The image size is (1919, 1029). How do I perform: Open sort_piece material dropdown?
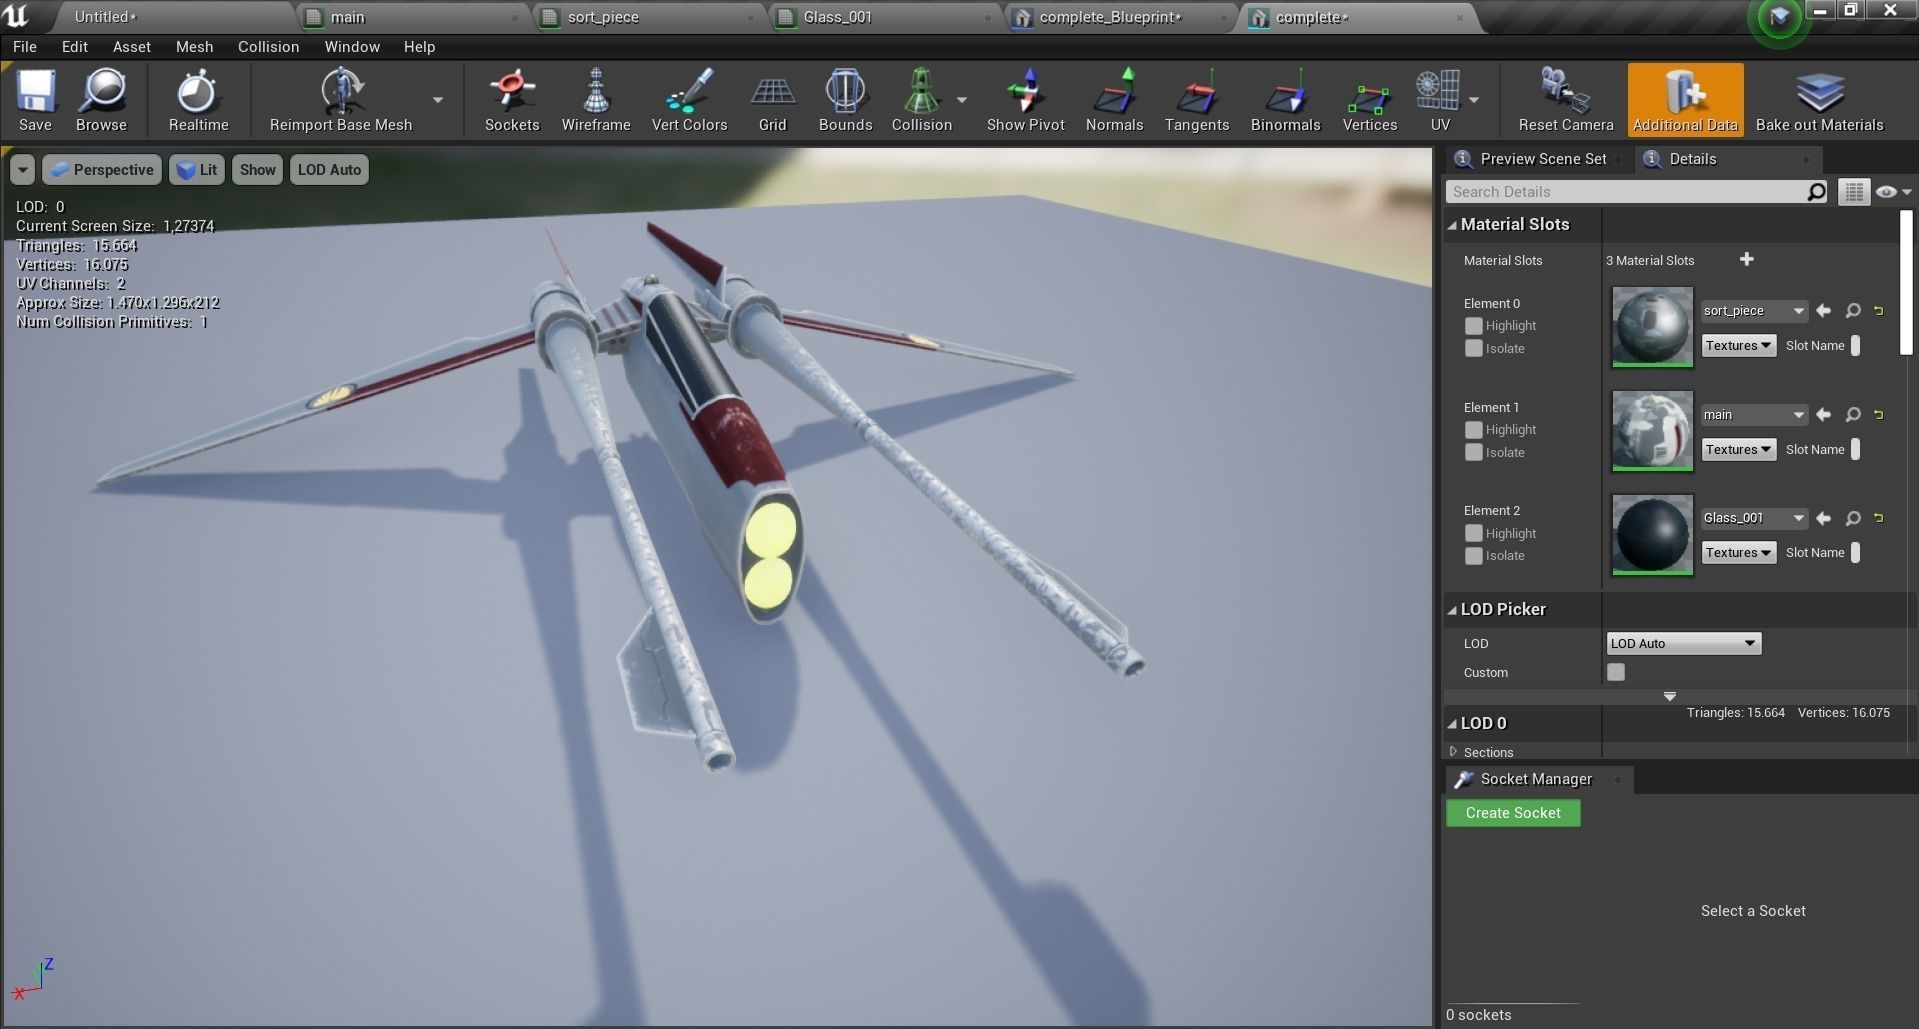pos(1753,311)
